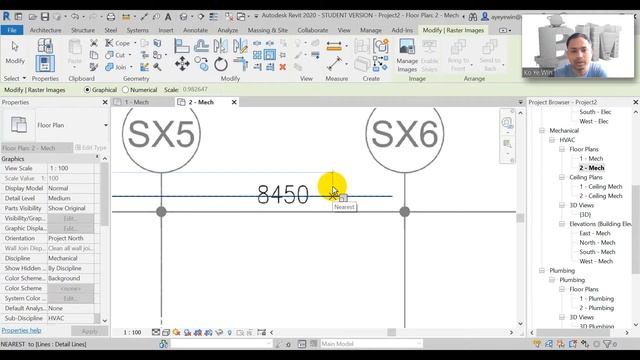640x360 pixels.
Task: Collapse the Mechanical node in Project Browser
Action: point(542,131)
